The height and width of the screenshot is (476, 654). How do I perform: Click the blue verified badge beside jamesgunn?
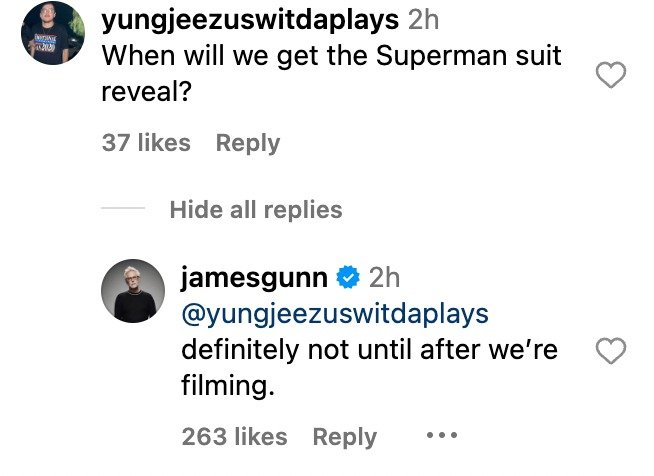[347, 276]
